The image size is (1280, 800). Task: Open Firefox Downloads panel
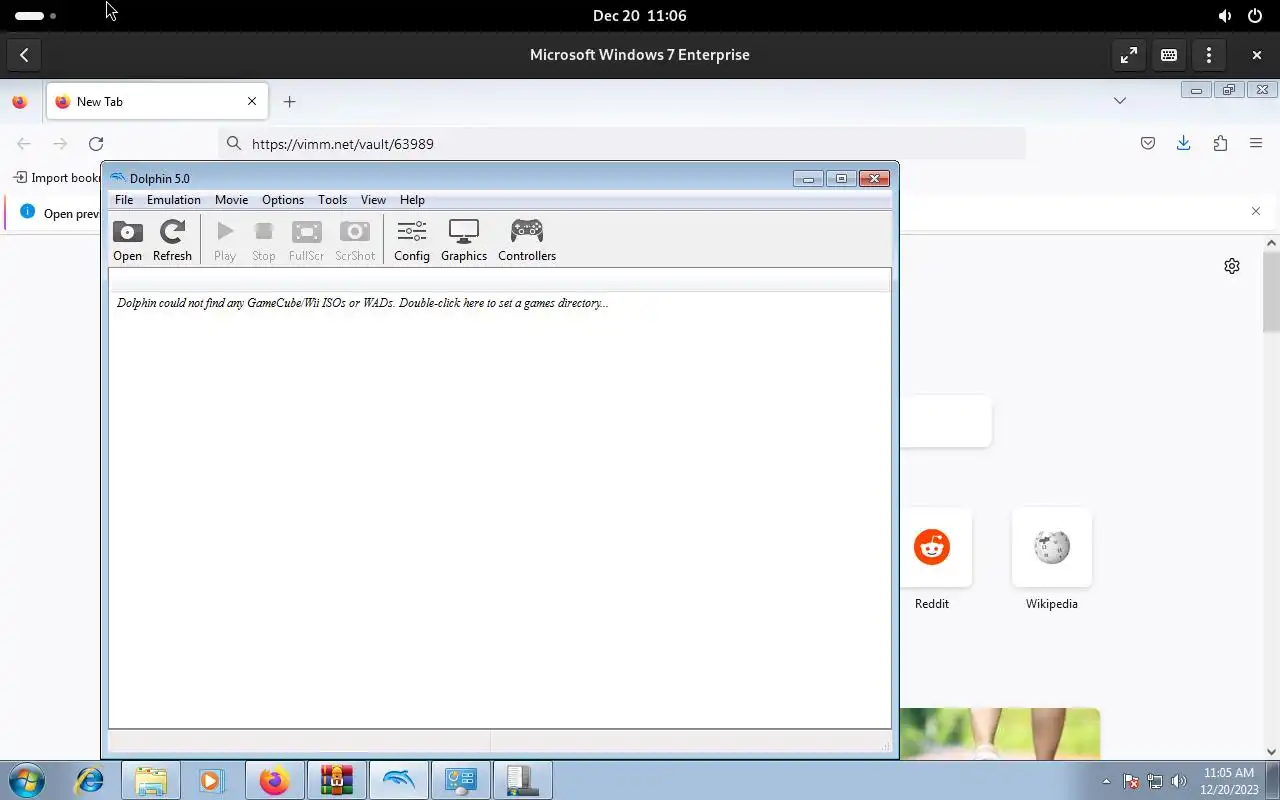point(1184,144)
